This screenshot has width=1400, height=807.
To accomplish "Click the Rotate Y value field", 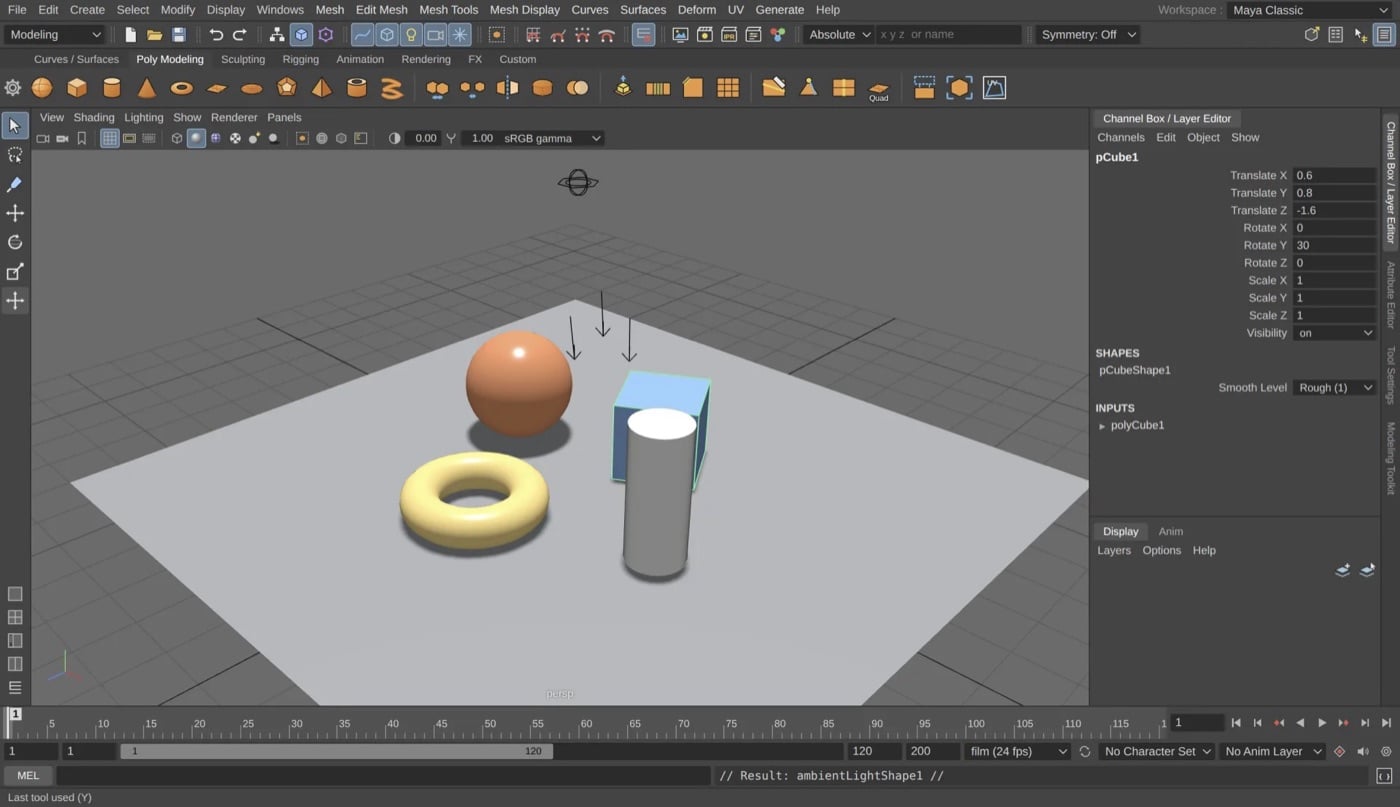I will [1335, 245].
